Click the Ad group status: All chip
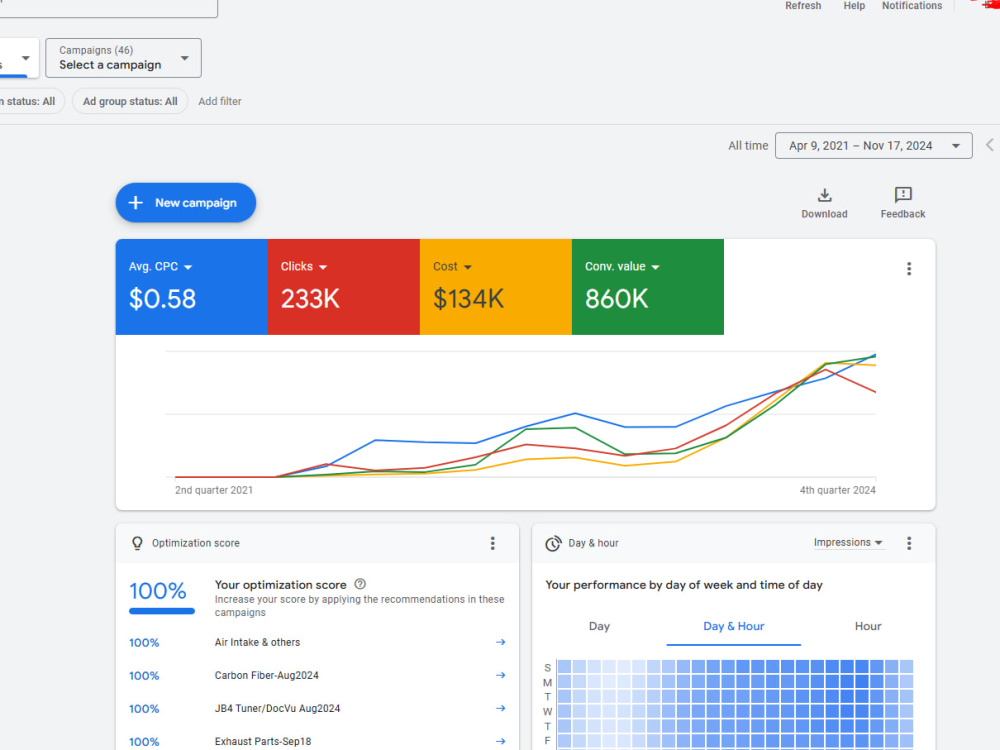Viewport: 1000px width, 750px height. (x=130, y=101)
